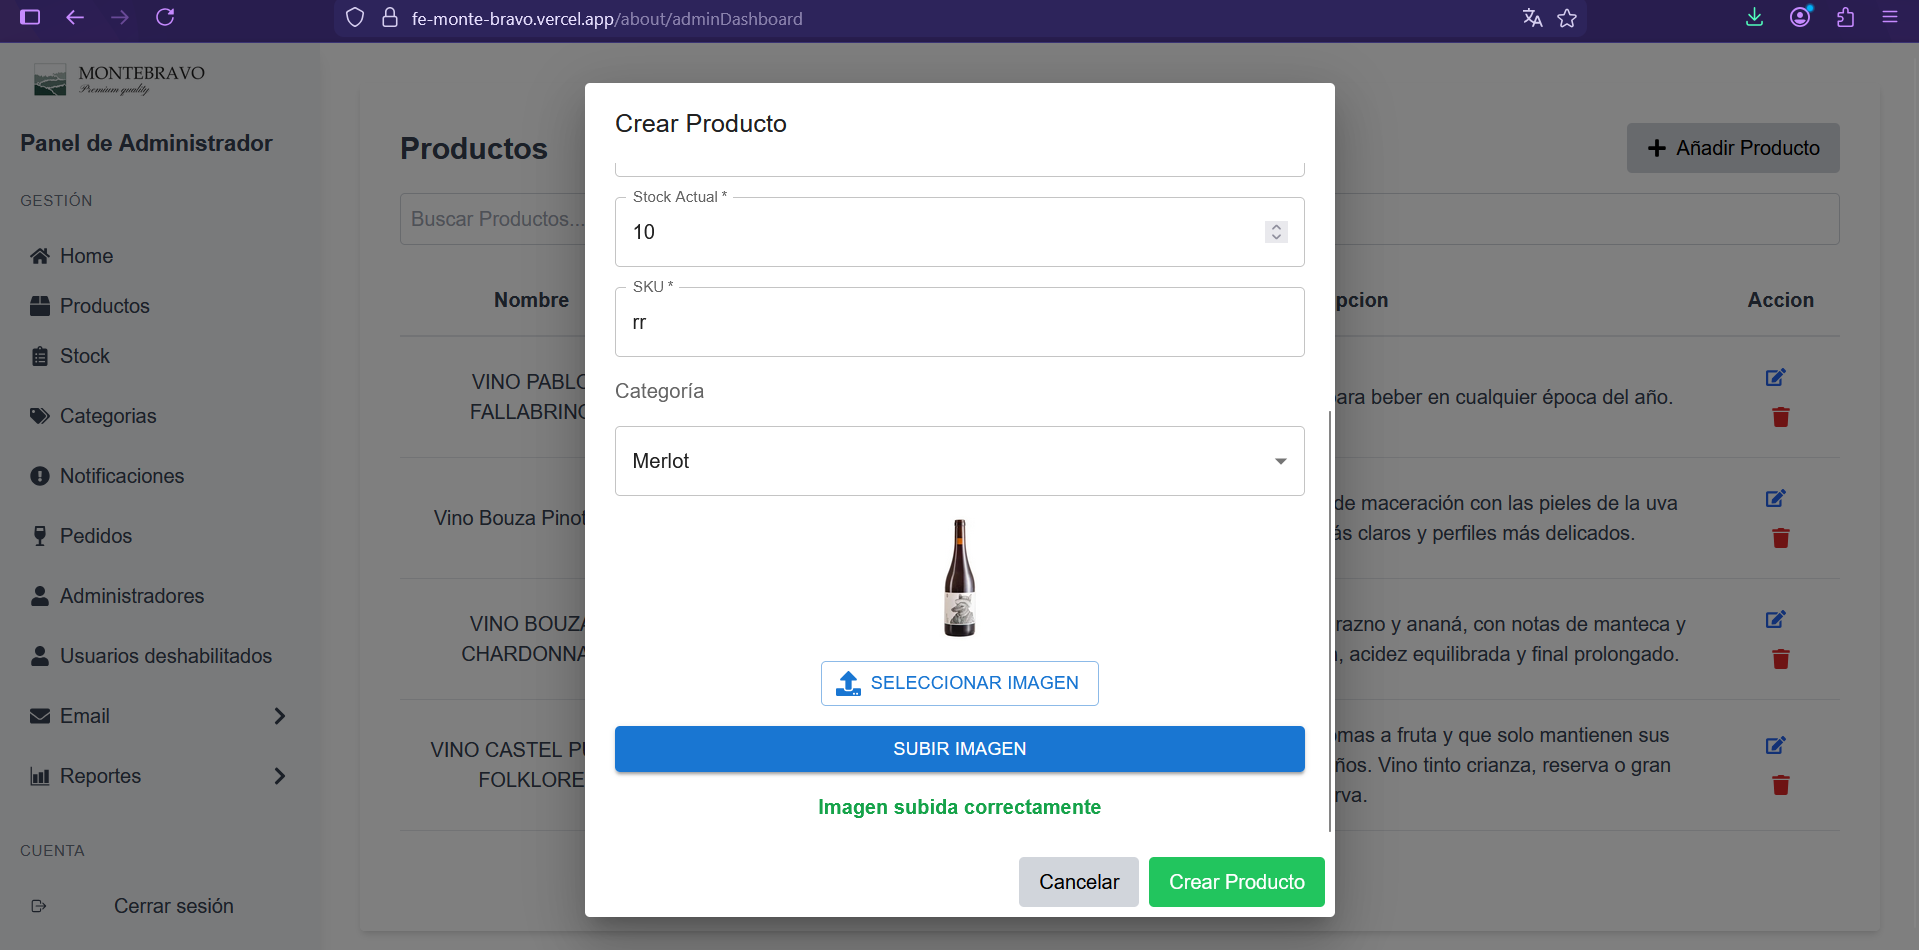Click the SUBIR IMAGEN button
The height and width of the screenshot is (950, 1919).
959,749
